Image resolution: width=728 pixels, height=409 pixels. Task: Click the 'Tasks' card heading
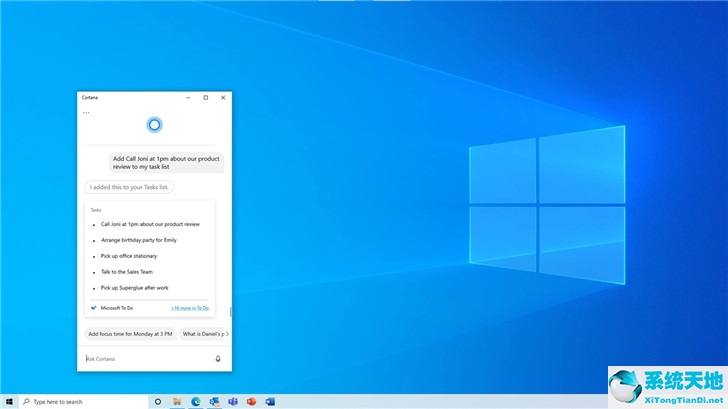pos(96,210)
